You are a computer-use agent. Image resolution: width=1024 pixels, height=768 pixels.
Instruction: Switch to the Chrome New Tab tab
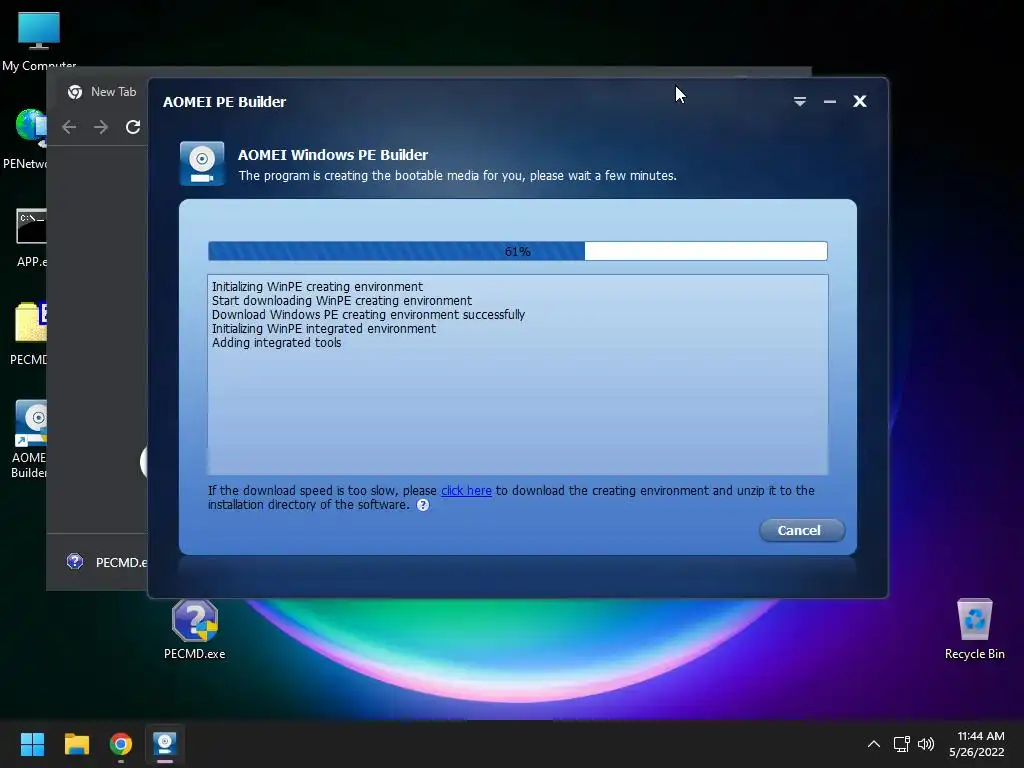(x=103, y=92)
